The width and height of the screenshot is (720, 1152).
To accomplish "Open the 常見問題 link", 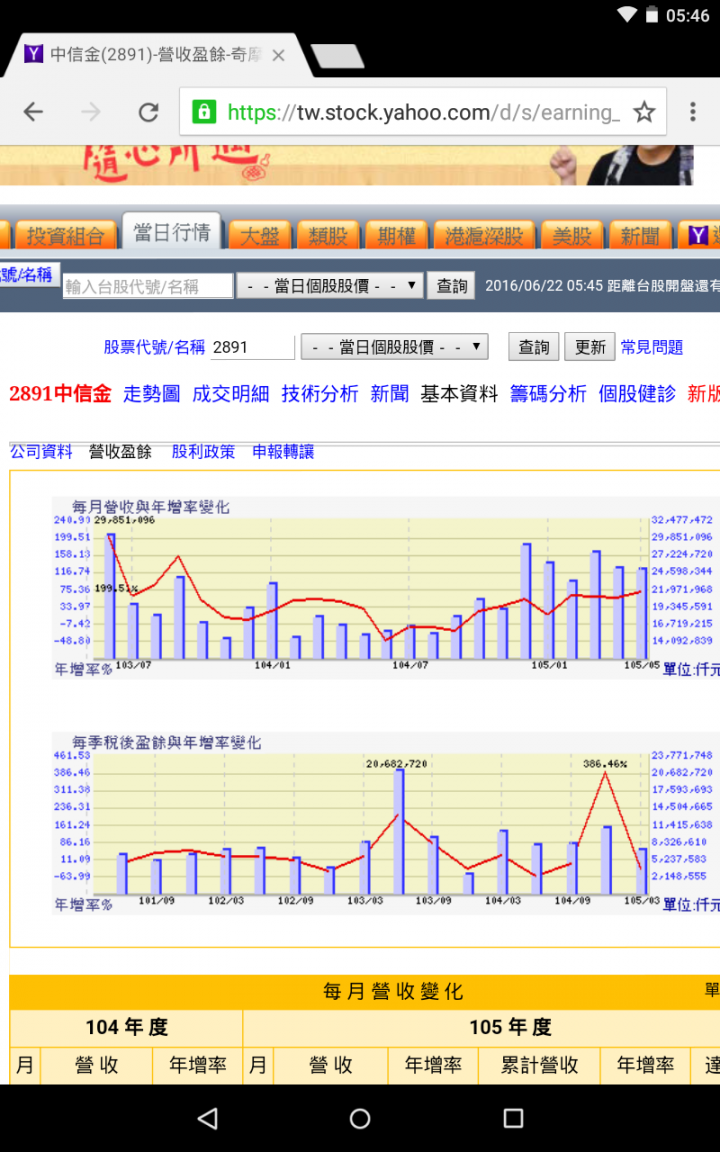I will [652, 347].
